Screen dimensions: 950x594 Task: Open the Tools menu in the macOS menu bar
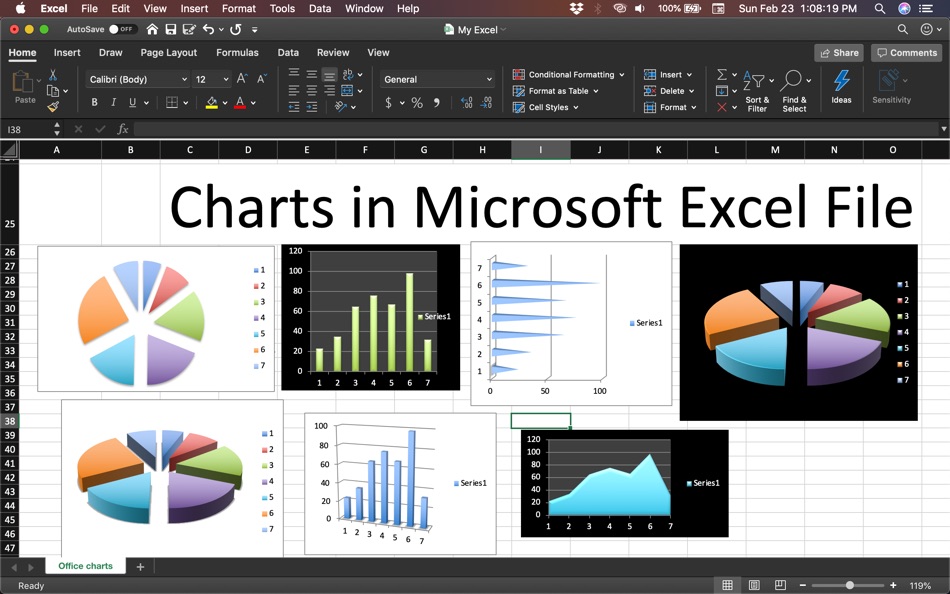click(x=282, y=8)
